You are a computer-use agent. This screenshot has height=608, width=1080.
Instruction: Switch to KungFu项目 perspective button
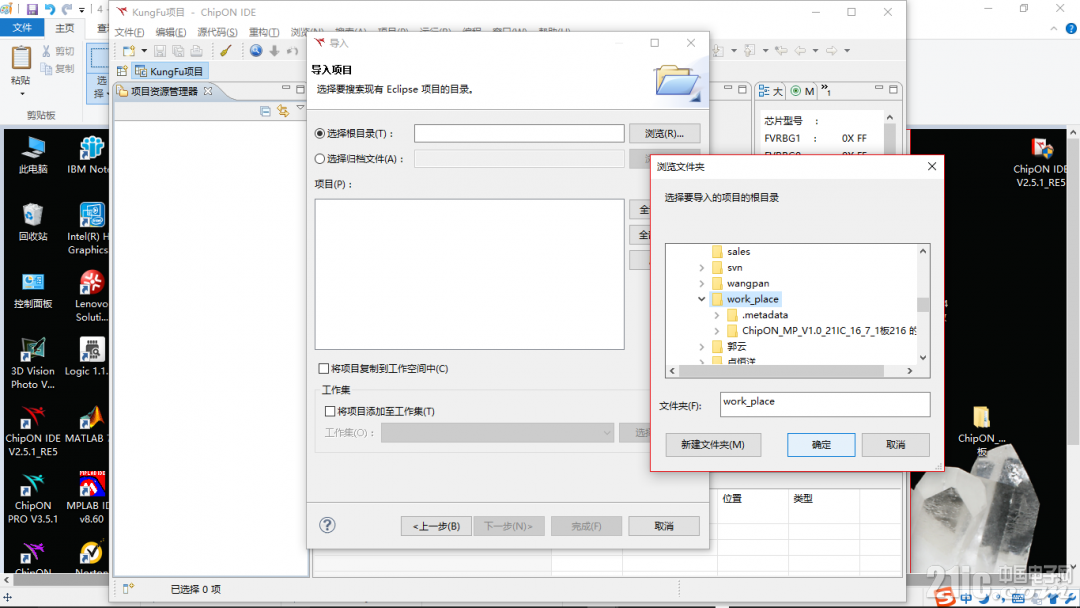[170, 71]
